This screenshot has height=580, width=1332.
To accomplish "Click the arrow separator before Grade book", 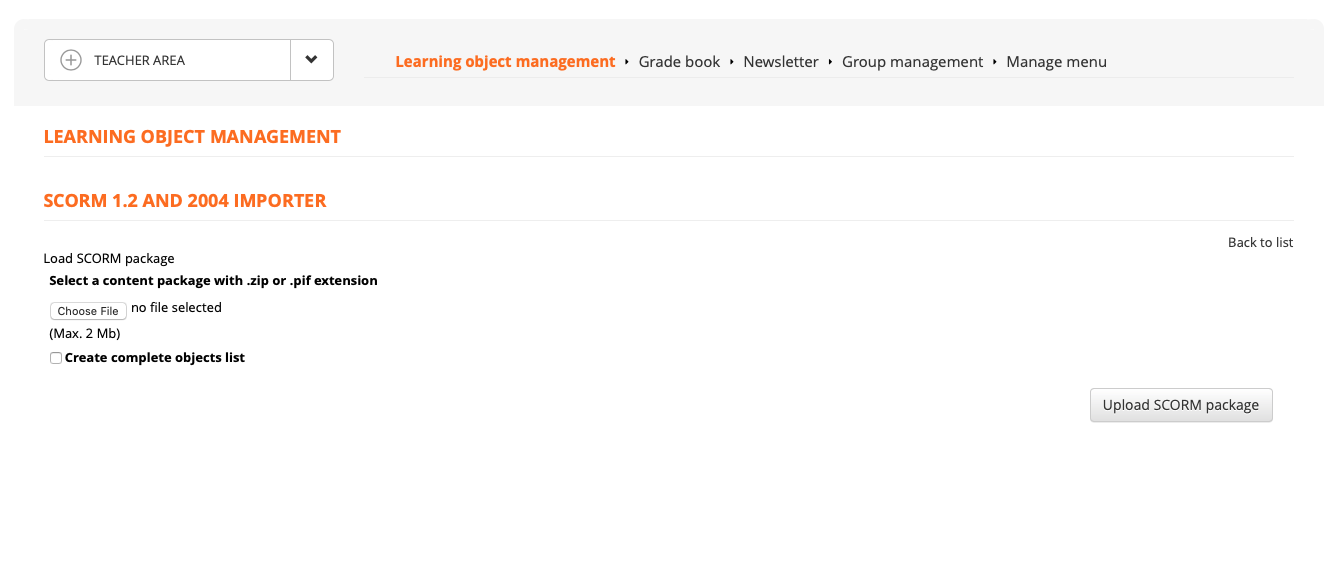I will click(627, 62).
